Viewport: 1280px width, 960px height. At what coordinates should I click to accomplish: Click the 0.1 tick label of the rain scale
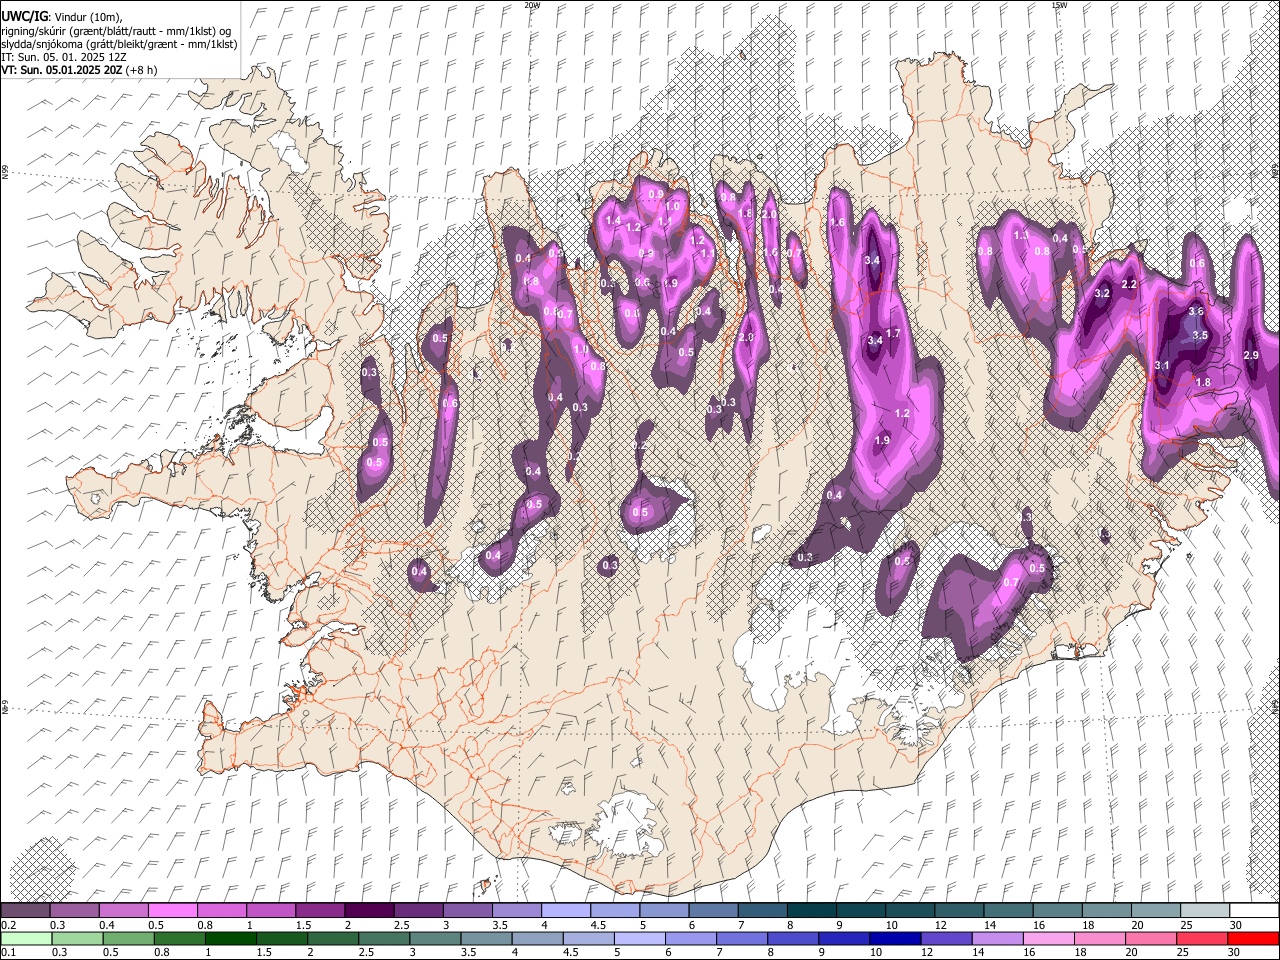7,953
